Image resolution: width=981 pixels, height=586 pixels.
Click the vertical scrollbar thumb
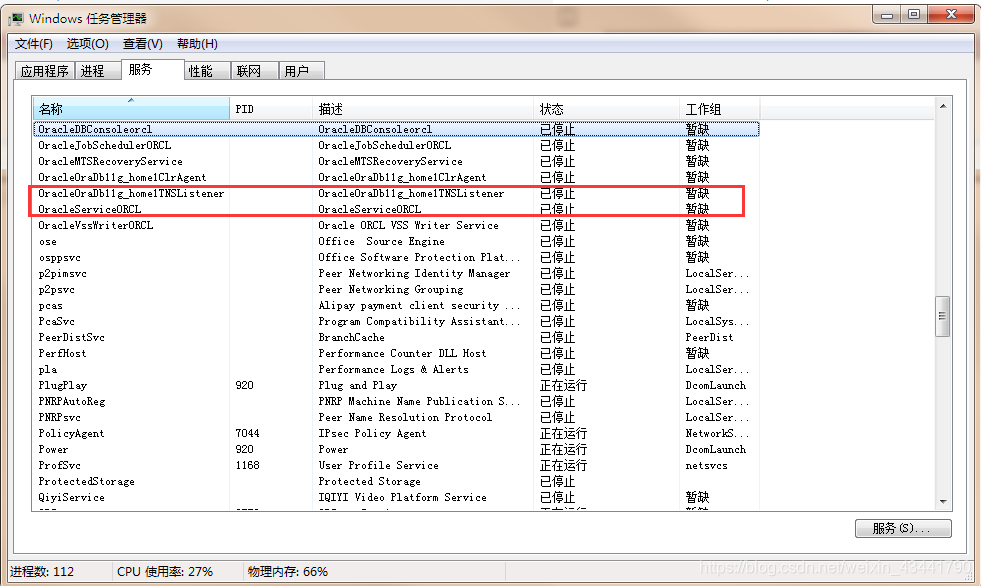[943, 316]
